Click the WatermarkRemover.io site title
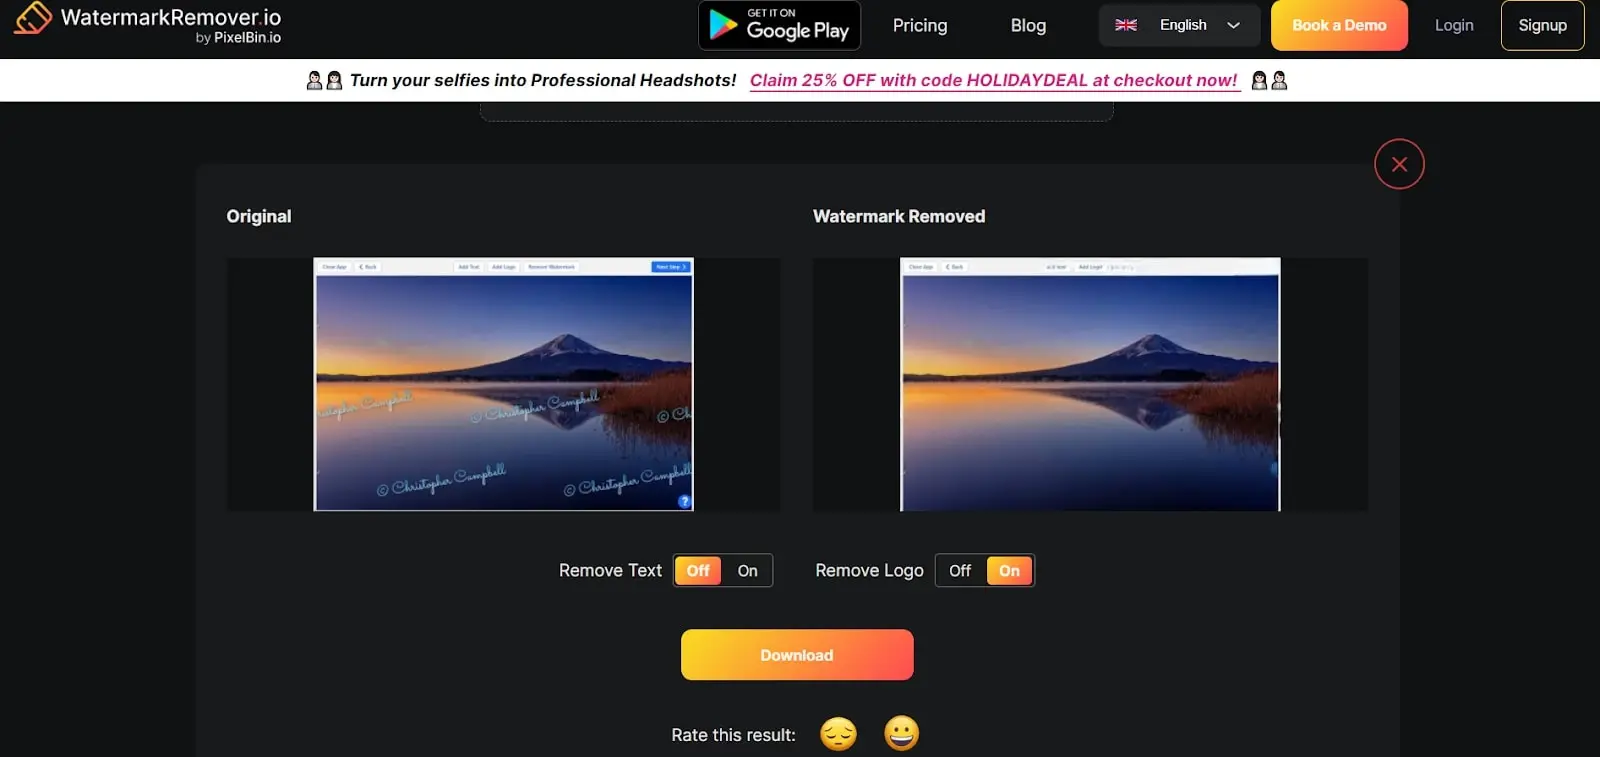The image size is (1600, 757). click(x=171, y=17)
